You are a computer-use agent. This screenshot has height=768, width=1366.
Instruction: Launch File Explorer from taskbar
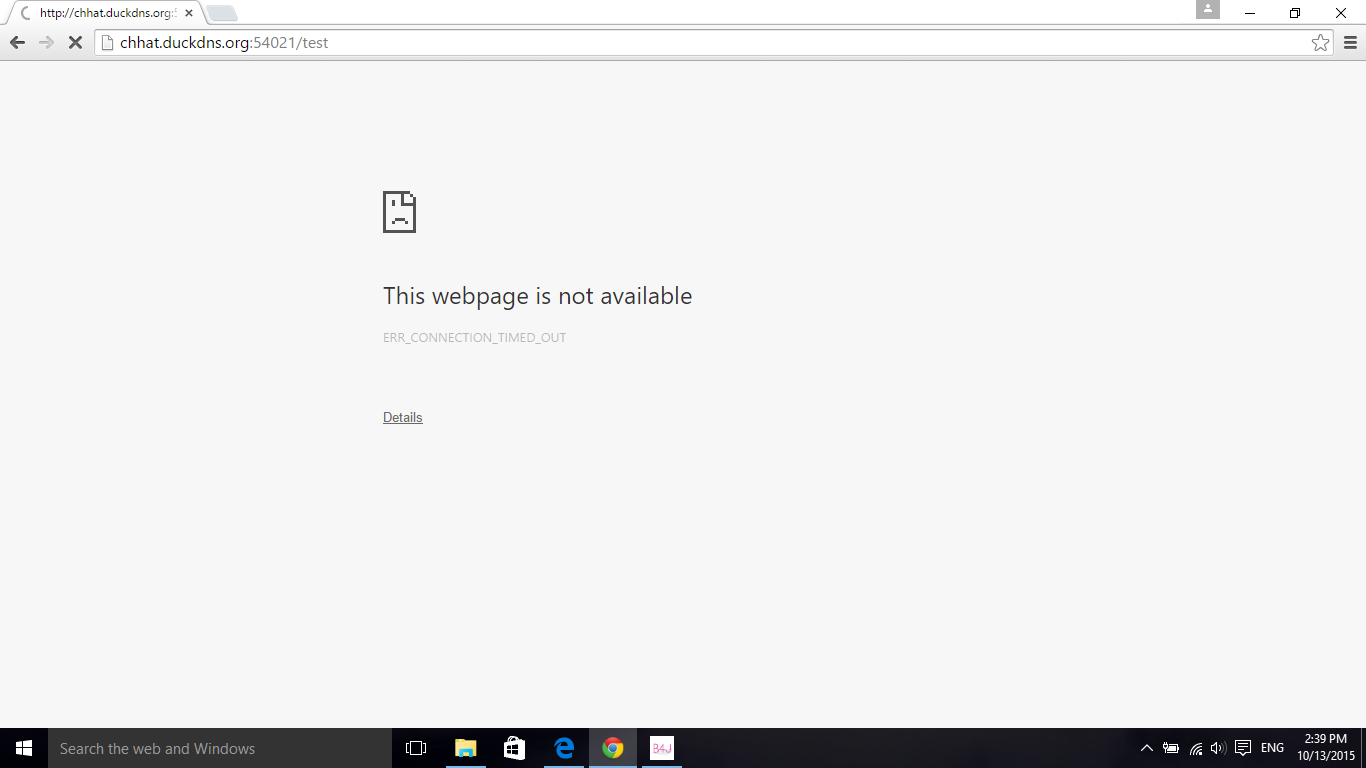point(466,748)
